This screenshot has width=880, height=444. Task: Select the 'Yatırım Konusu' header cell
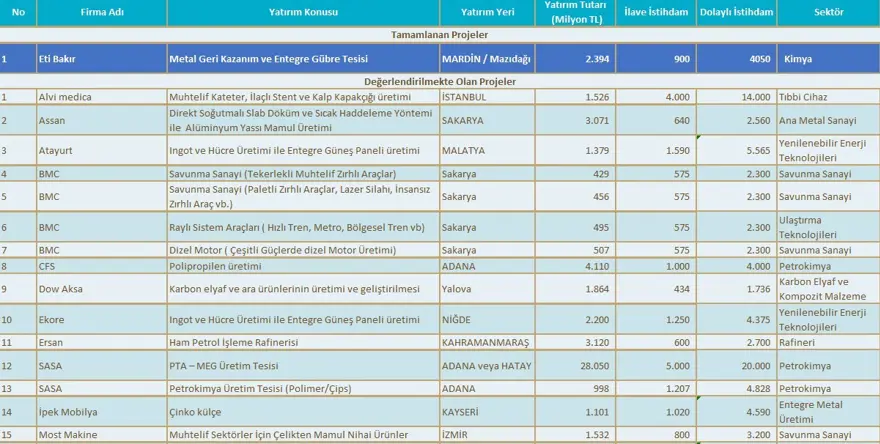(x=303, y=13)
